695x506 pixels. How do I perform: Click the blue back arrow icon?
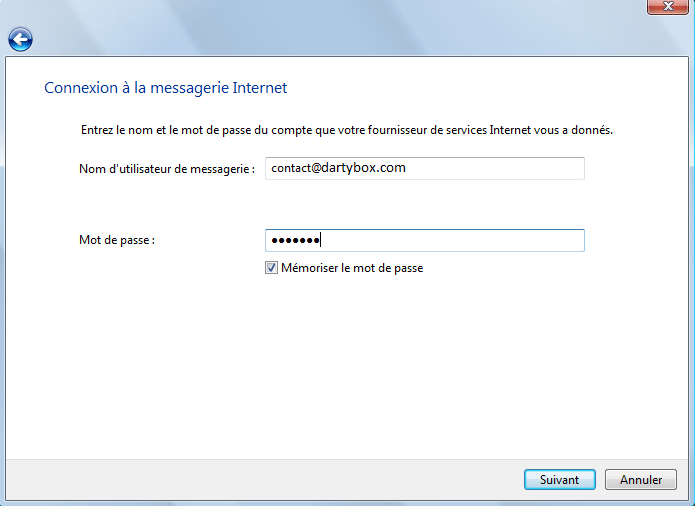click(x=20, y=39)
